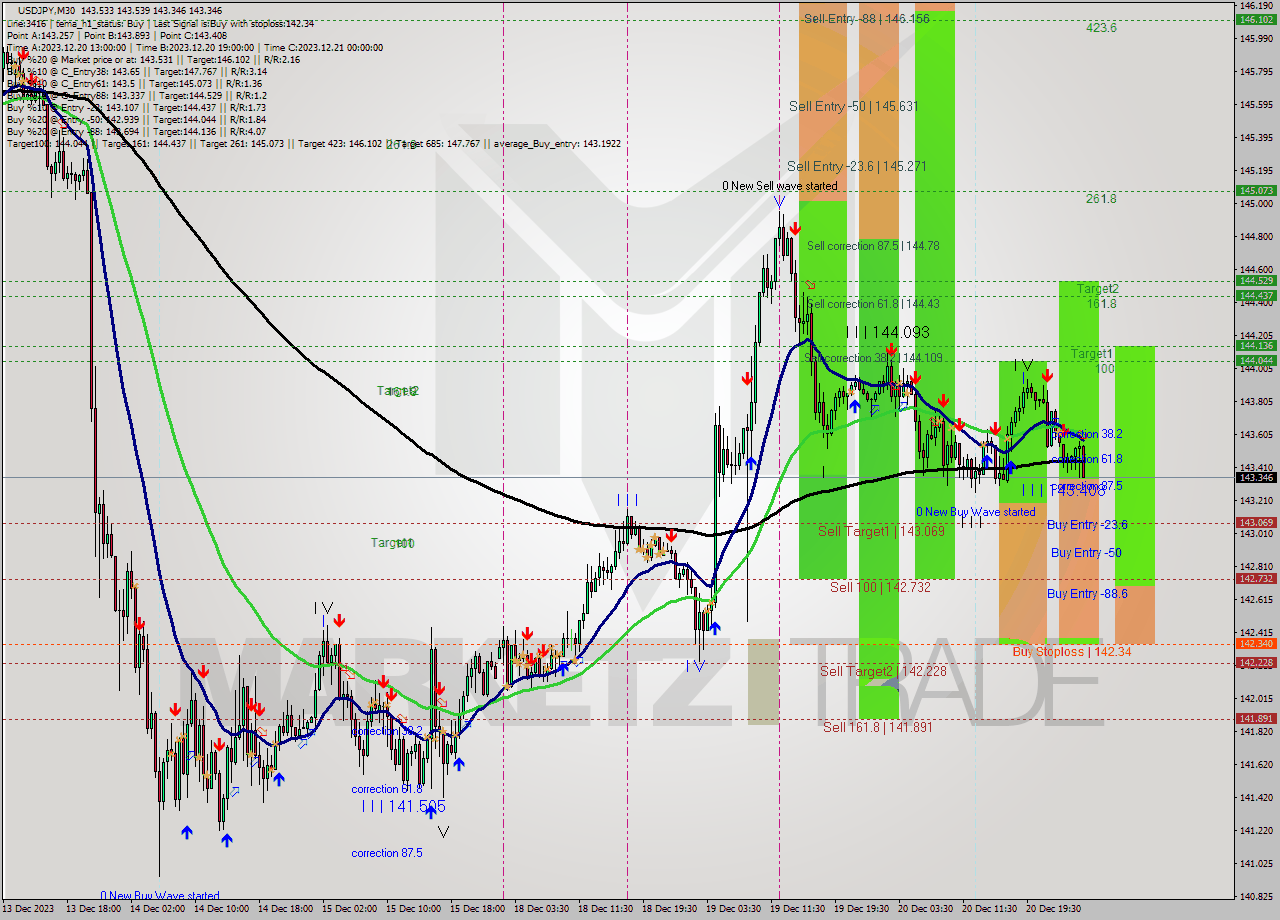Click the 'Sell Entry -50 | 145.631' label
This screenshot has height=920, width=1280.
pyautogui.click(x=853, y=106)
